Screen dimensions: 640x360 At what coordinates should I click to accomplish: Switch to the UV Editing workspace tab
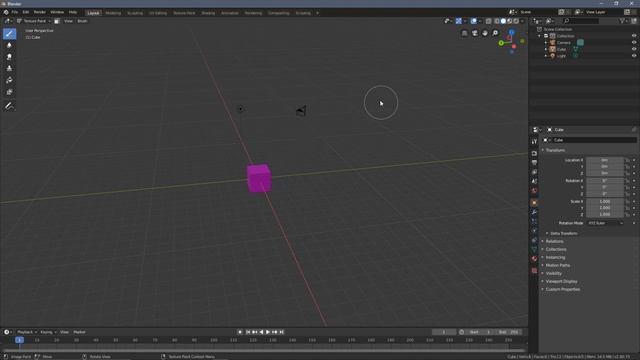point(158,13)
